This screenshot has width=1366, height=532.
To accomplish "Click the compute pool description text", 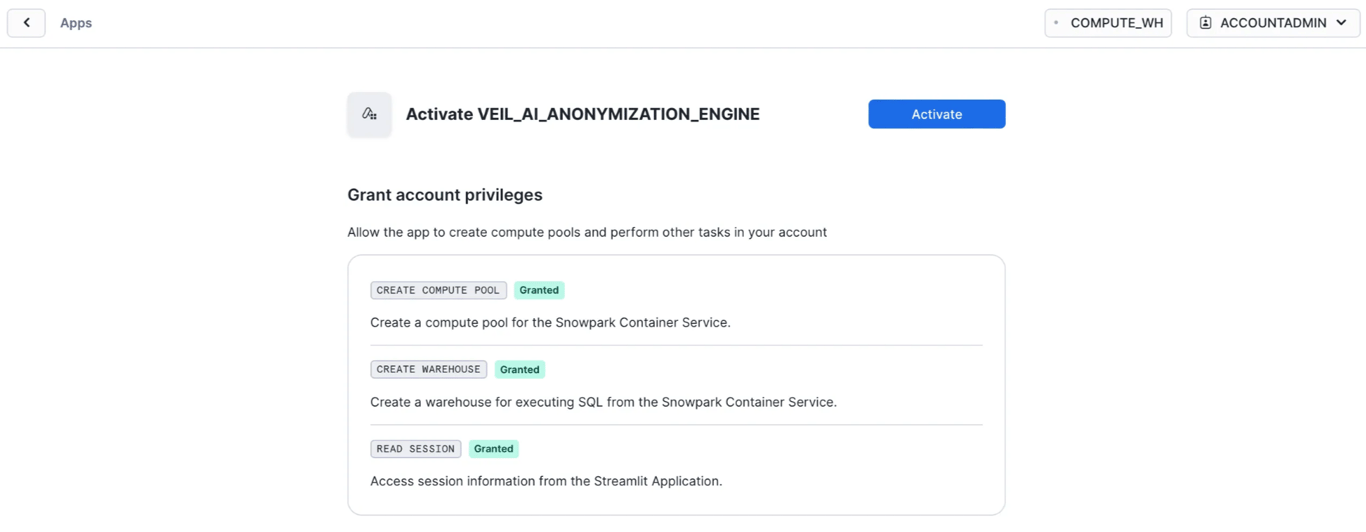I will point(550,322).
